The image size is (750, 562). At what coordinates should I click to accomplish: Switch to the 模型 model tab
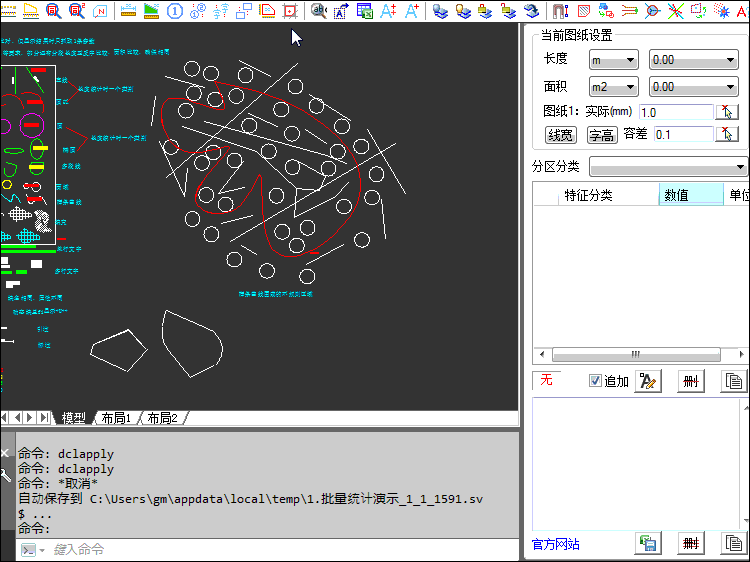[x=73, y=418]
